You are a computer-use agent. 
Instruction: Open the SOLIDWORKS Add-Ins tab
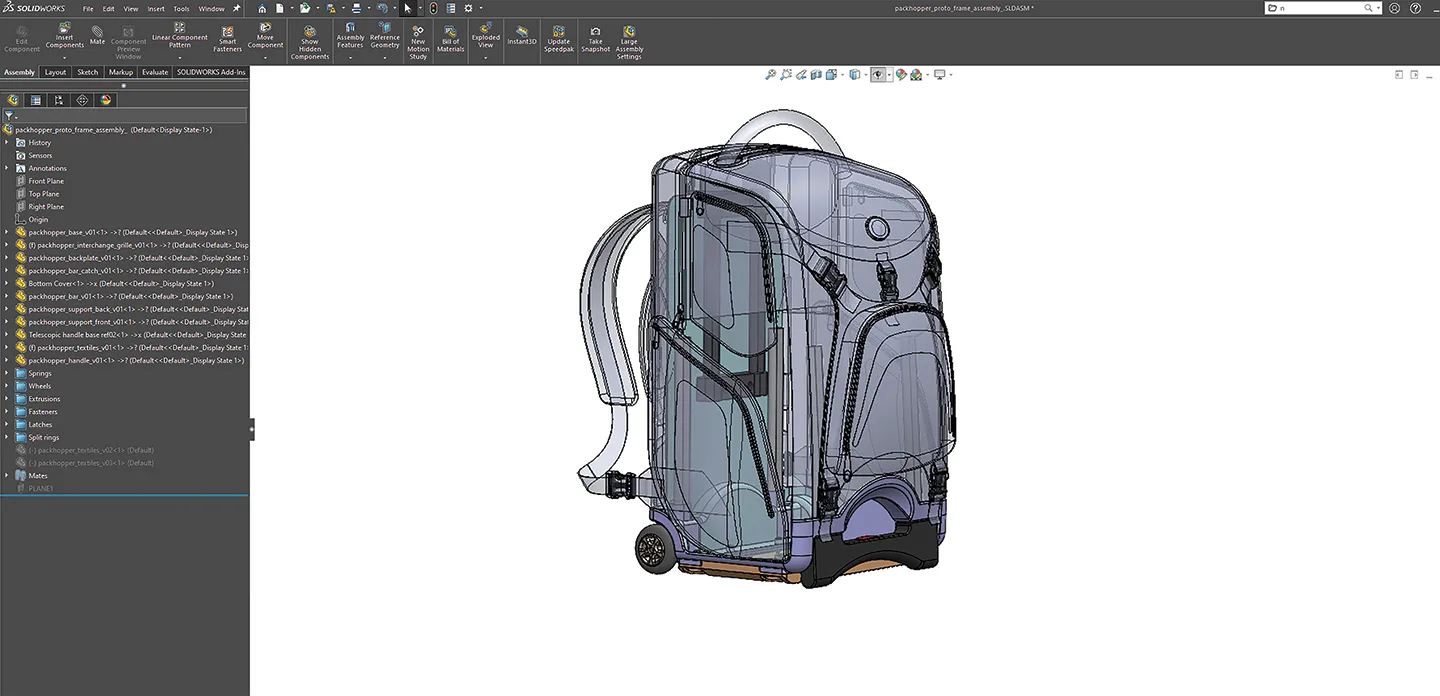click(x=211, y=72)
